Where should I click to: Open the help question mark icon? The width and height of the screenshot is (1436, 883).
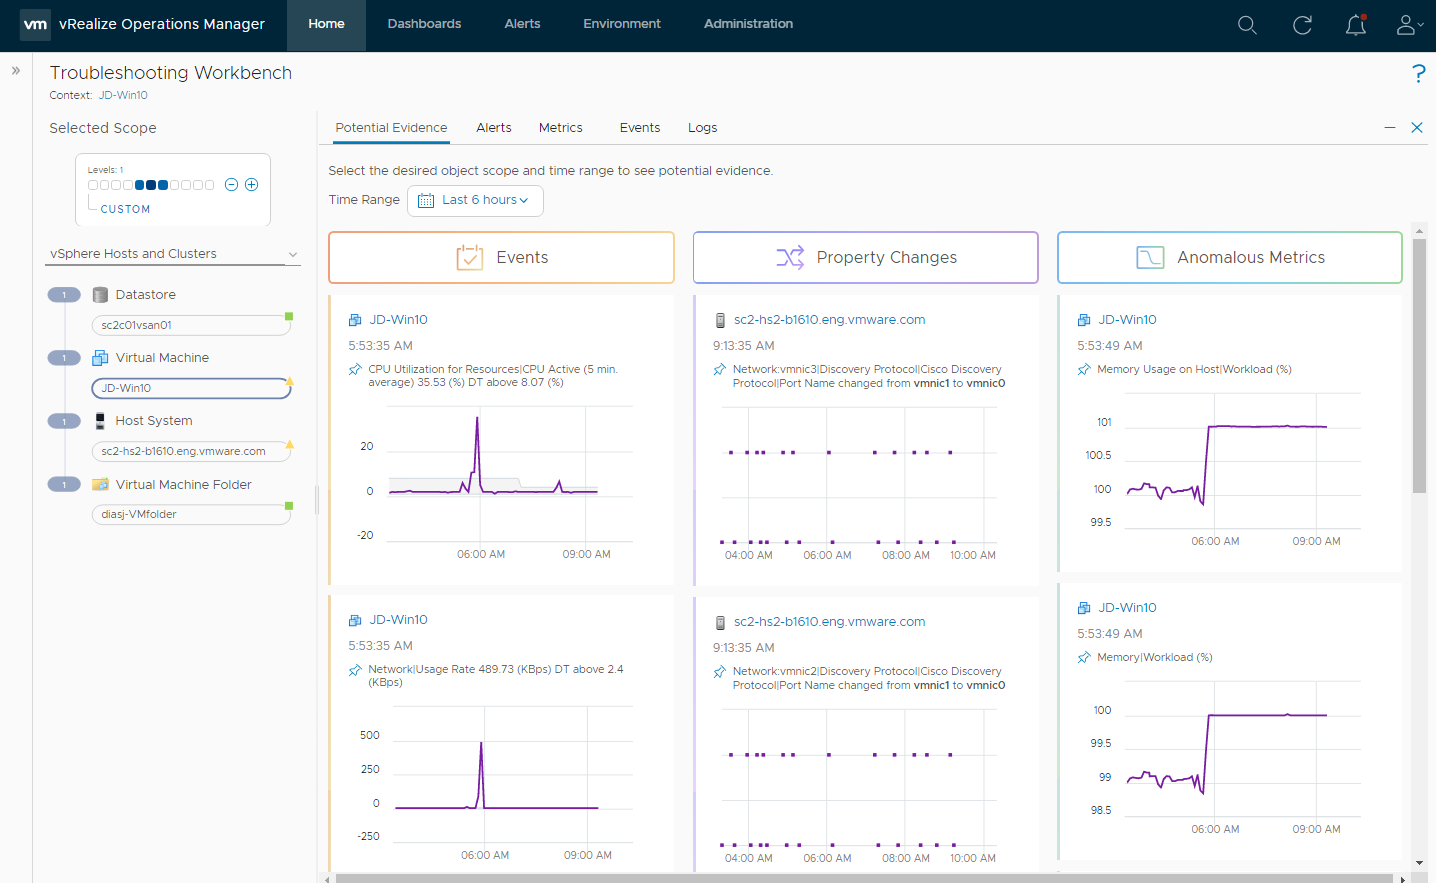1418,73
